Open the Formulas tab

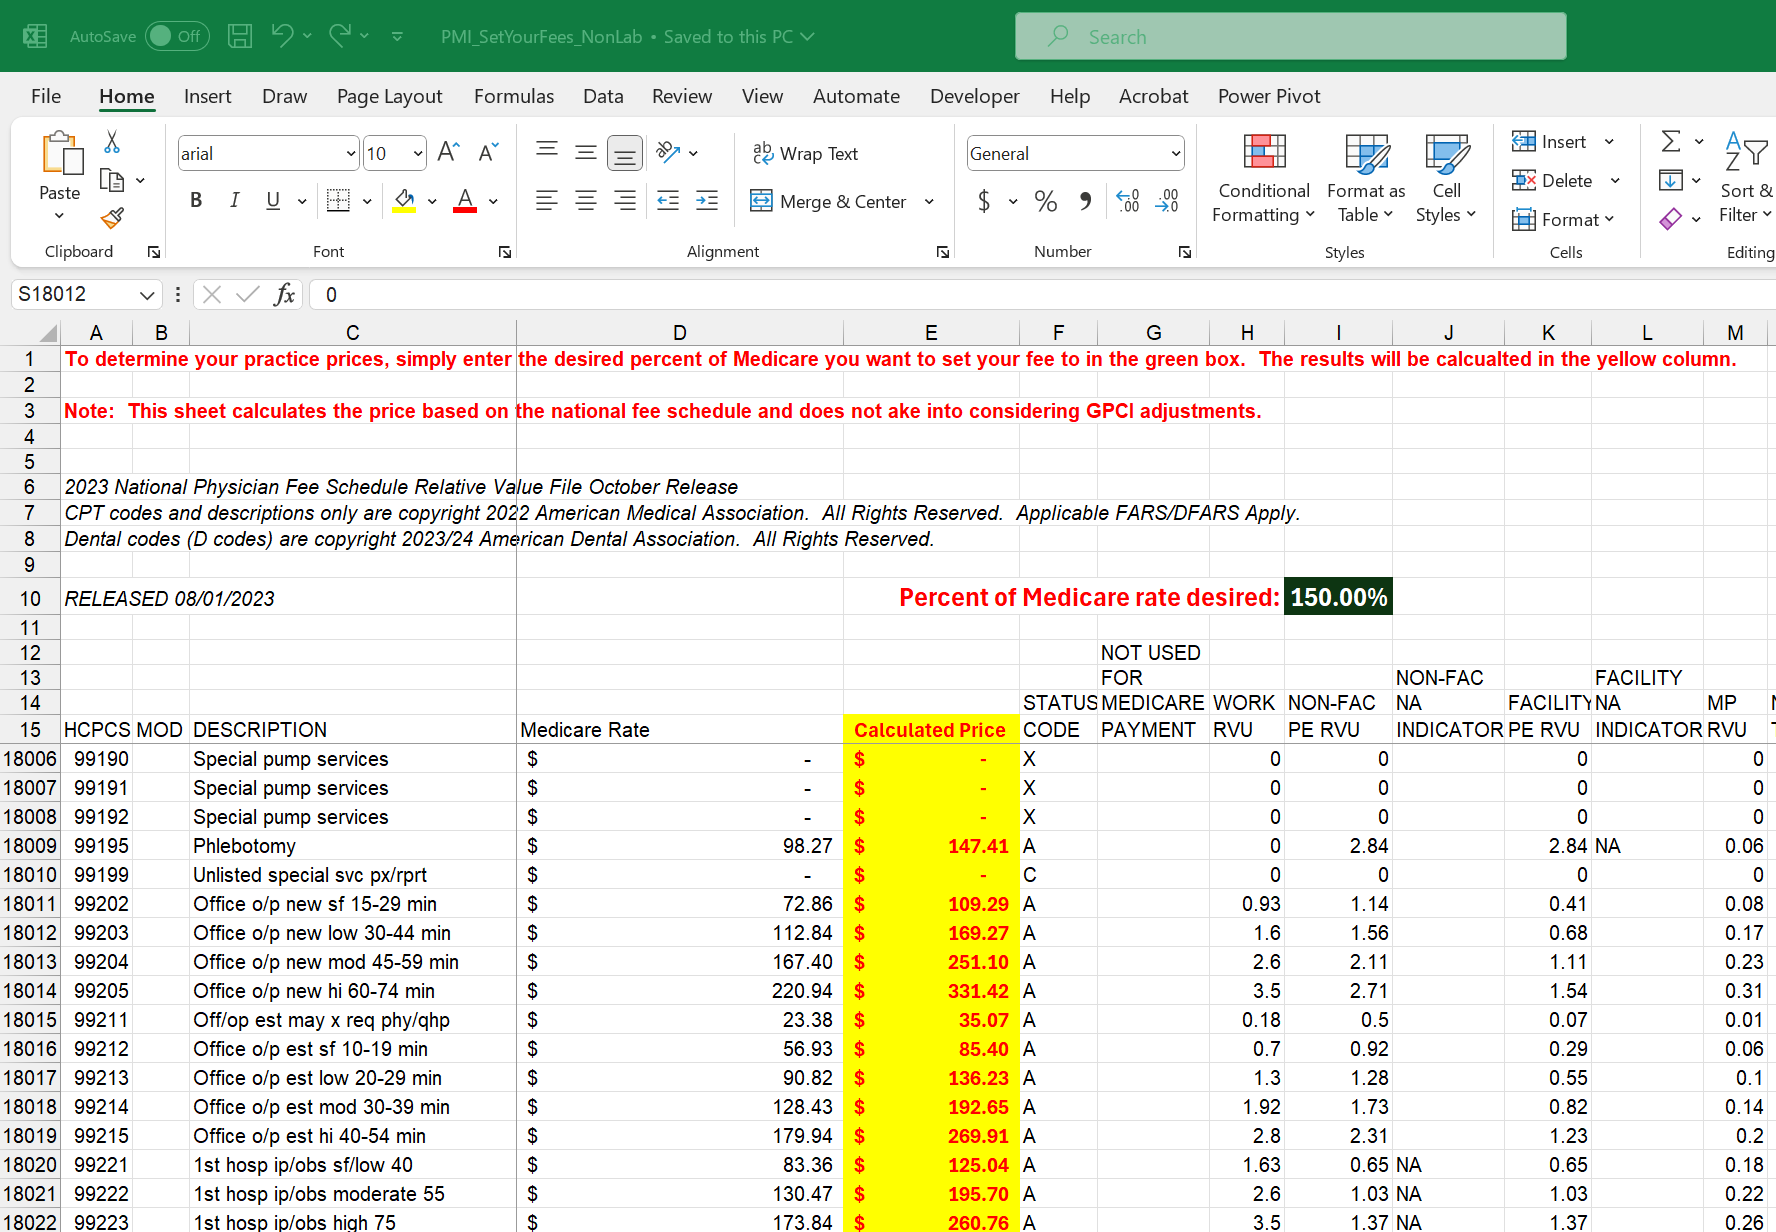pos(513,96)
